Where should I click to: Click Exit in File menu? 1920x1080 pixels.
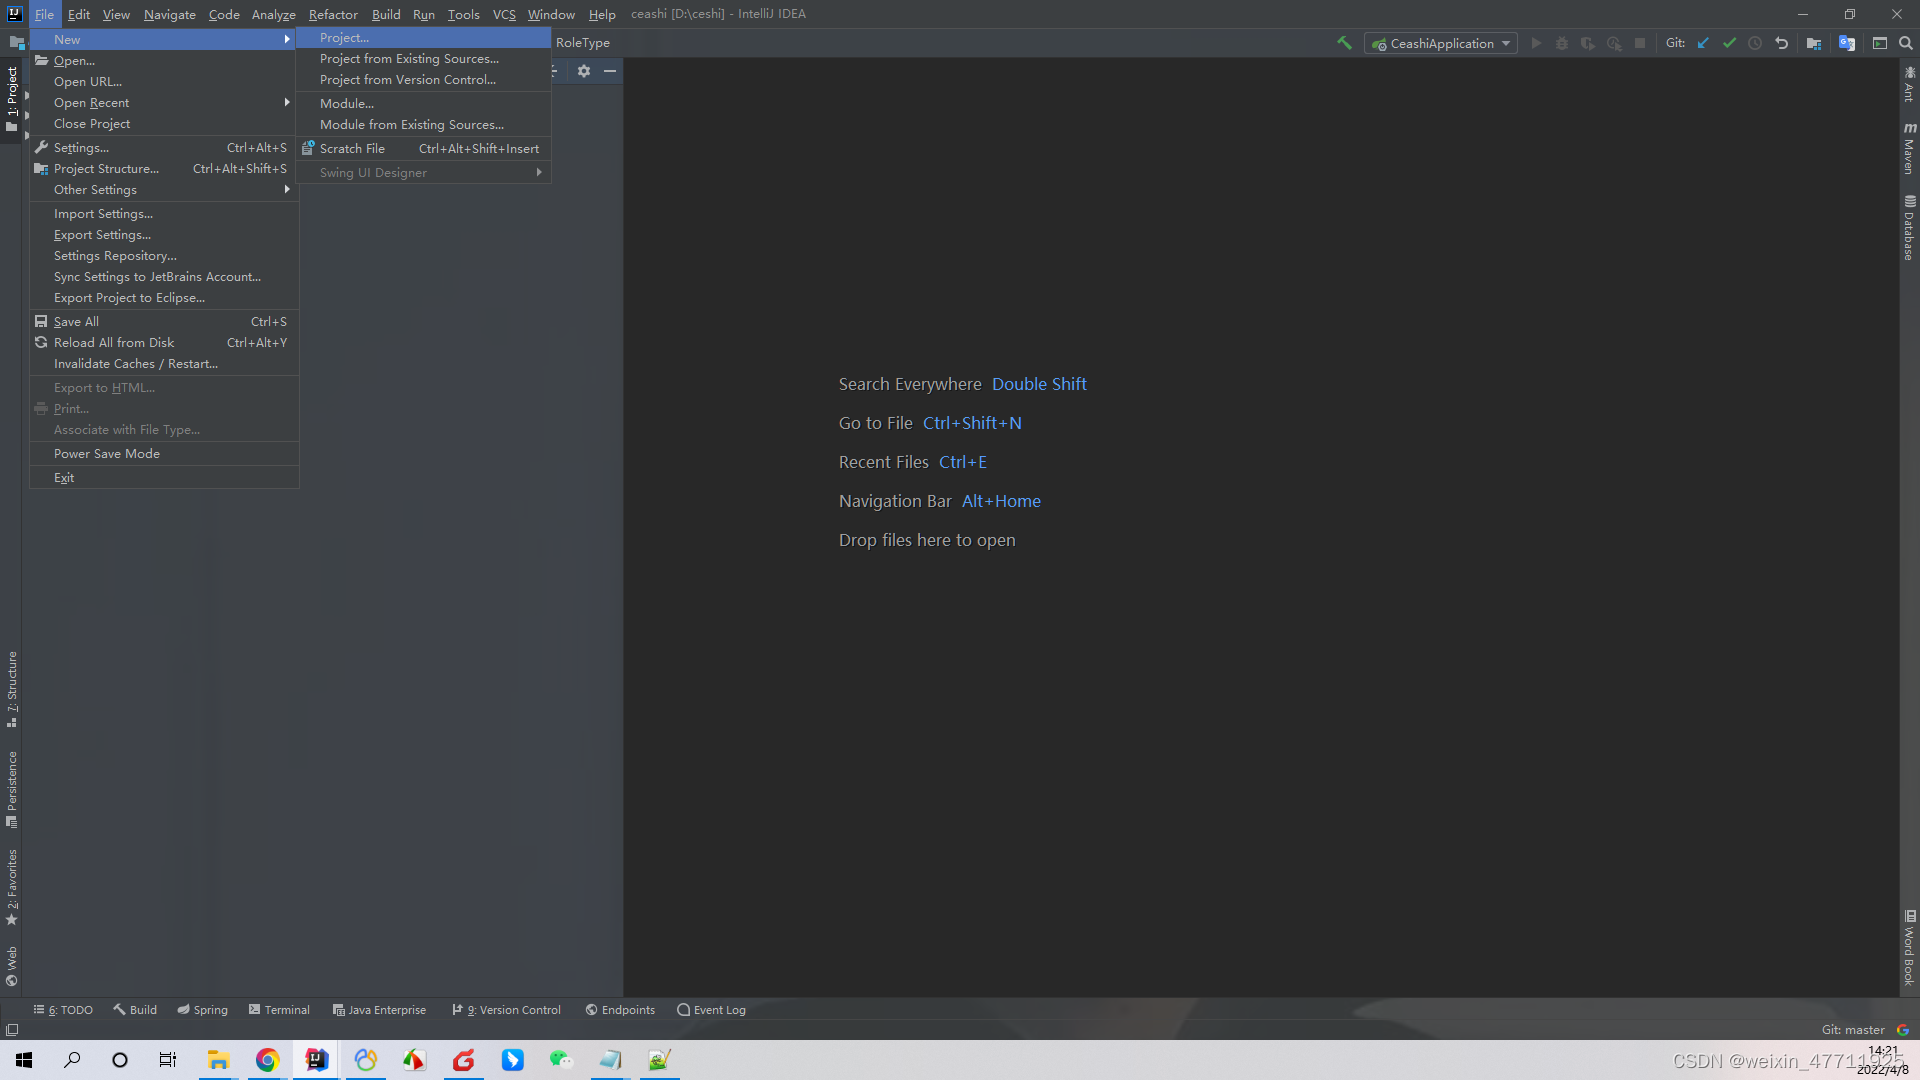pyautogui.click(x=164, y=478)
